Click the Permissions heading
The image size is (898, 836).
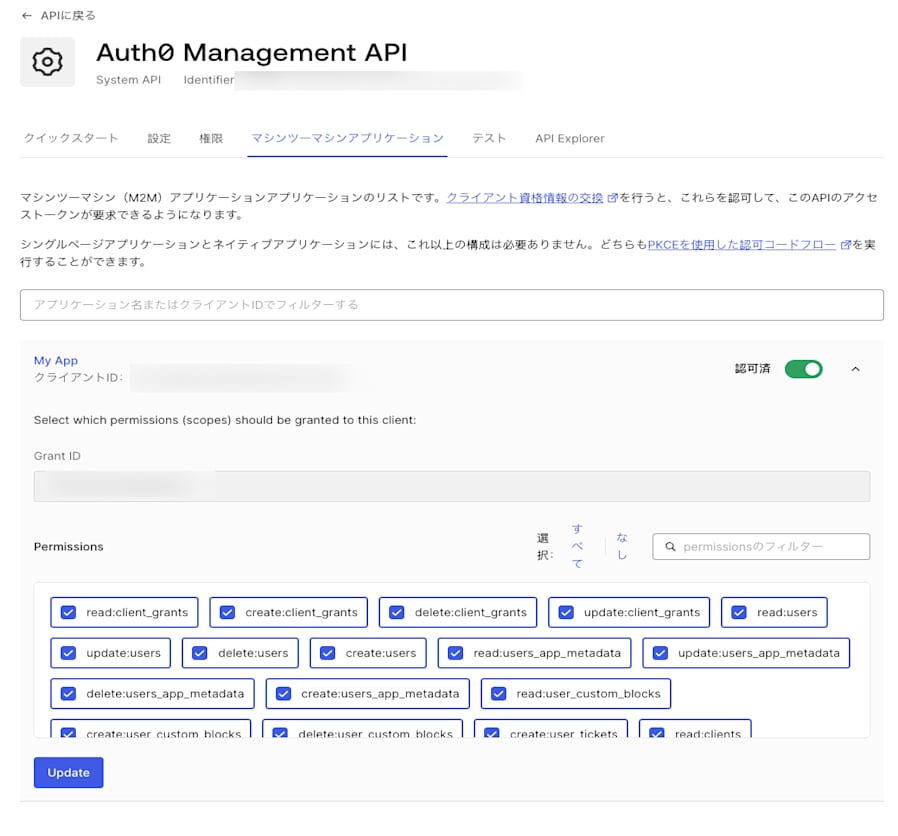point(69,546)
